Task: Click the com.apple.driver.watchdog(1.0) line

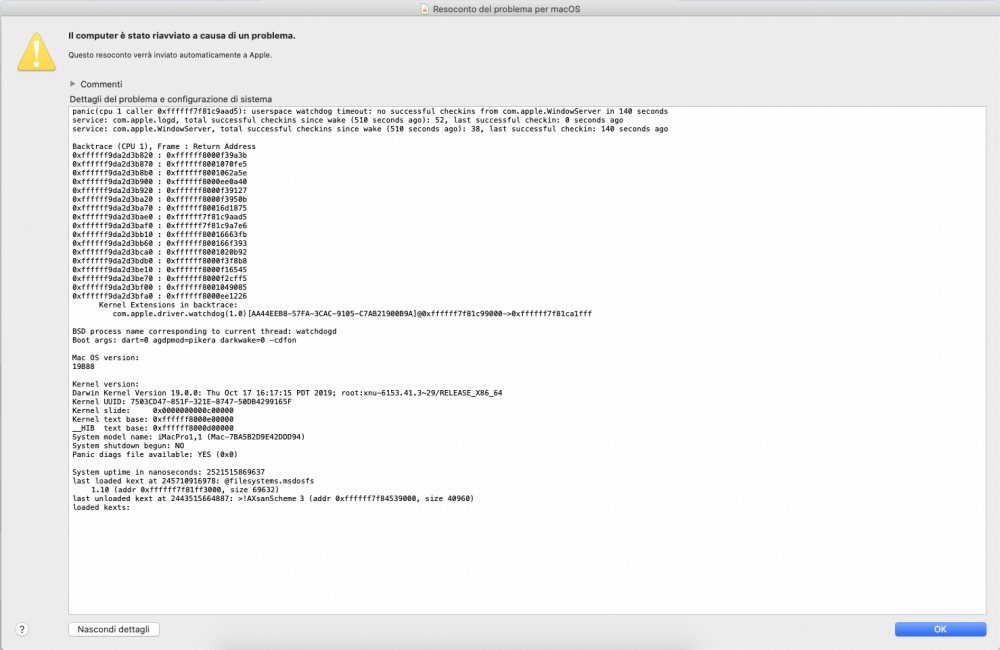Action: pos(352,314)
